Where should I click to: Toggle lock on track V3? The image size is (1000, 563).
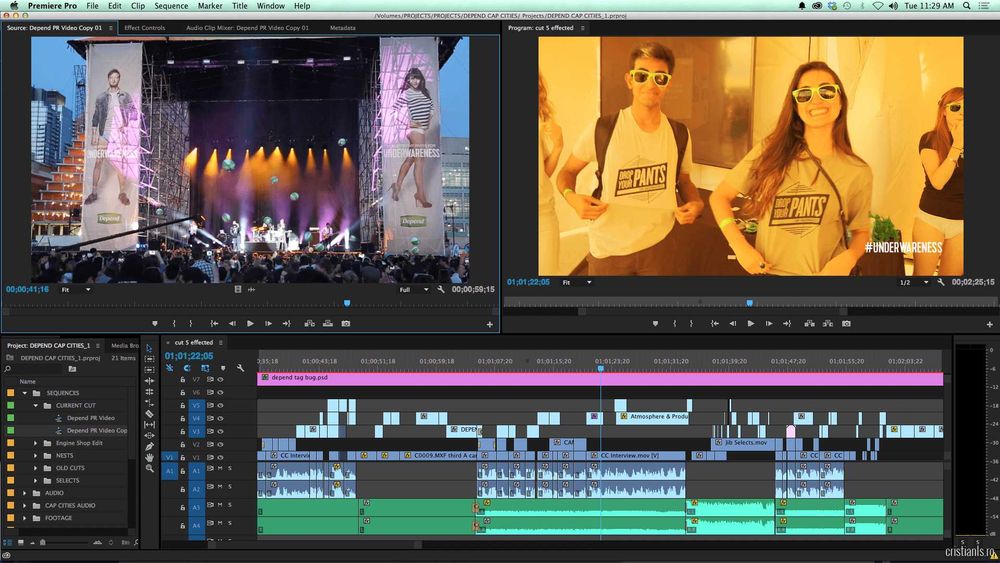tap(183, 431)
